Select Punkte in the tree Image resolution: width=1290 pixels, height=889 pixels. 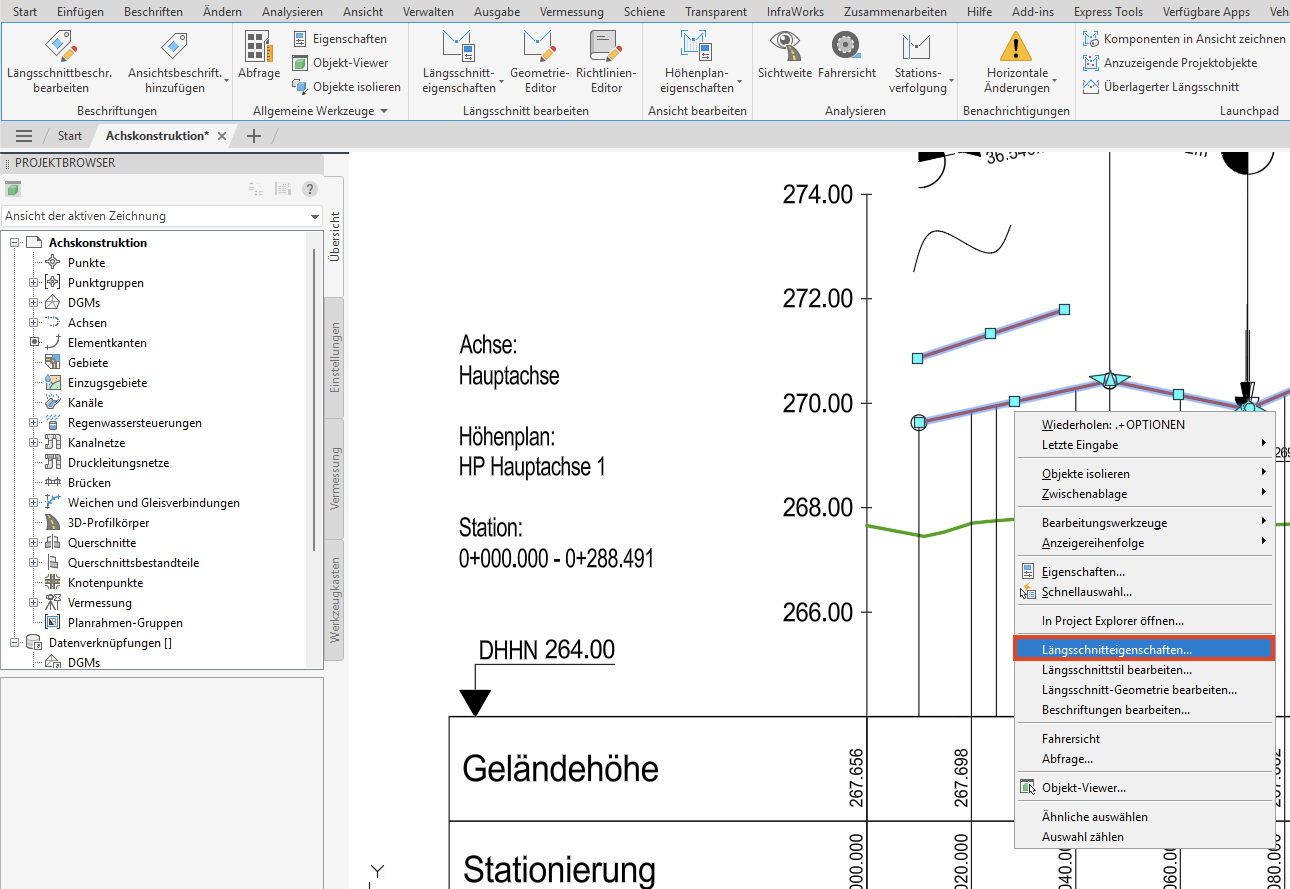pos(86,263)
